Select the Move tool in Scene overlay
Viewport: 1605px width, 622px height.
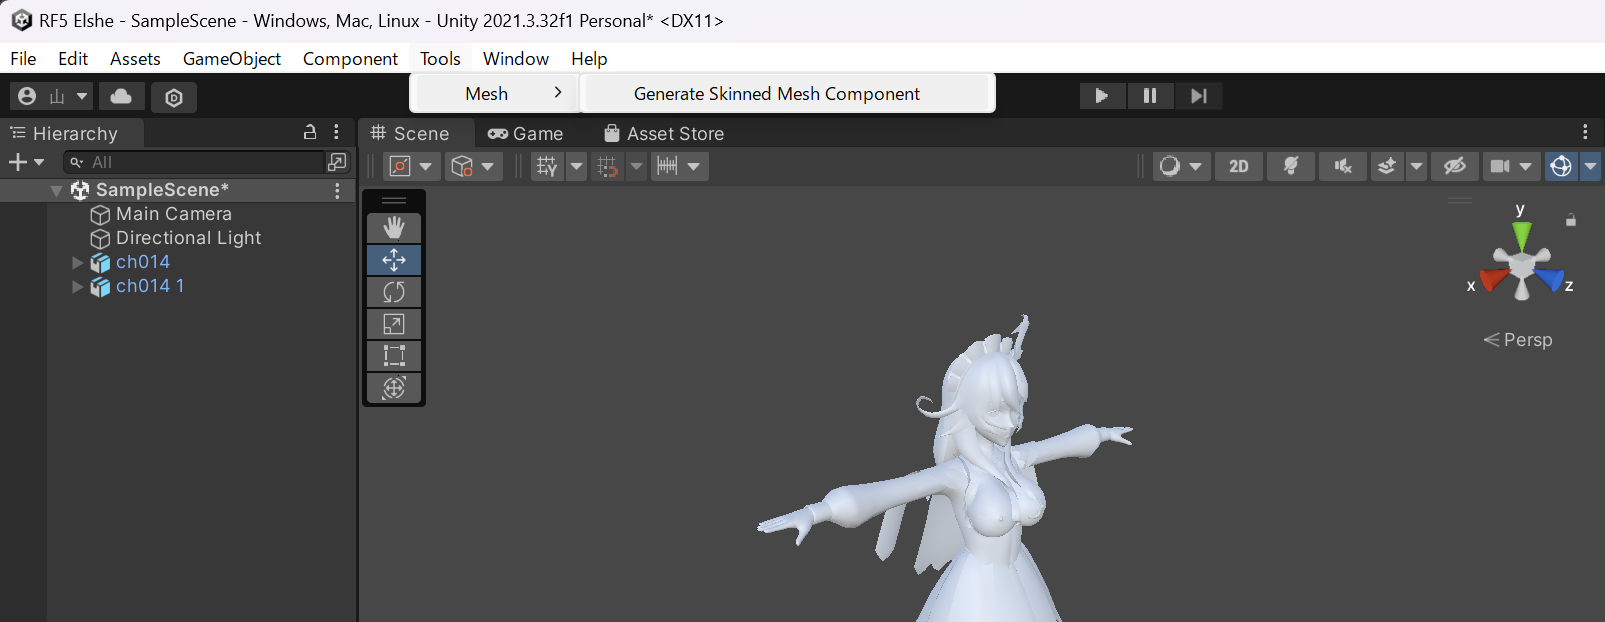point(394,260)
